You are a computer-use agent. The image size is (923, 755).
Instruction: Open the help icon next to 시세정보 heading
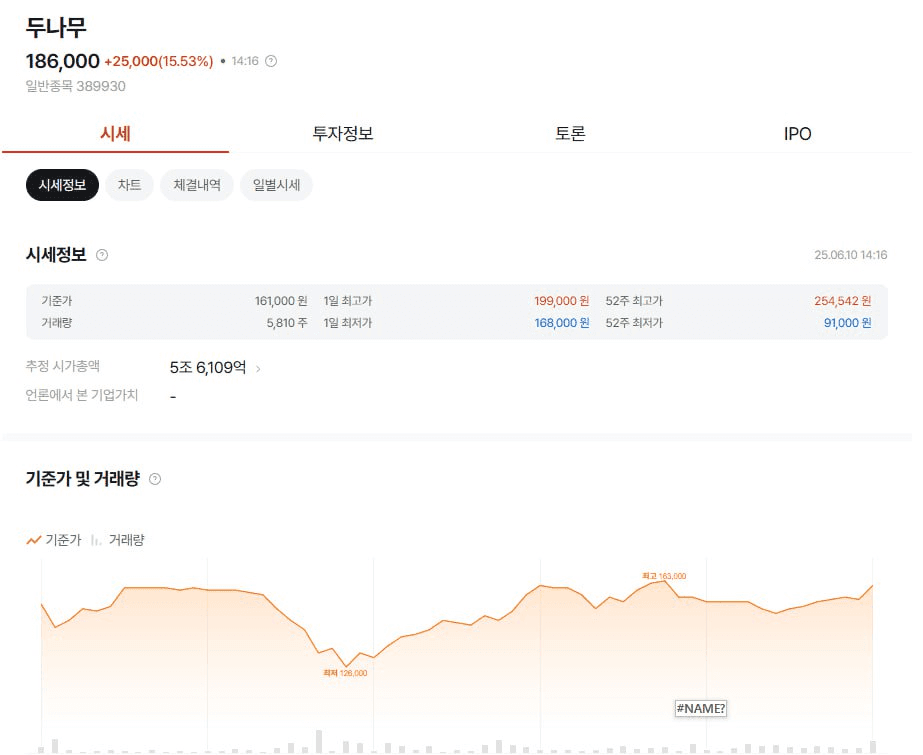pos(102,255)
